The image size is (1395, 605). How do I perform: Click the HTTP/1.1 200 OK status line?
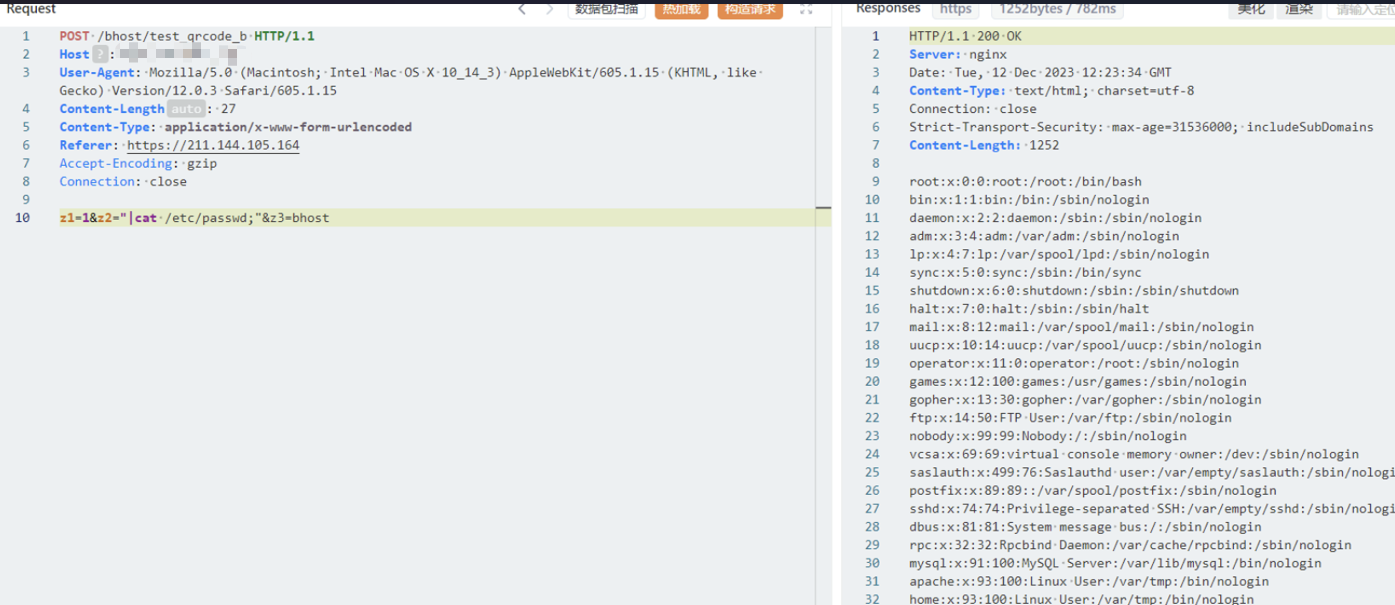(x=965, y=36)
